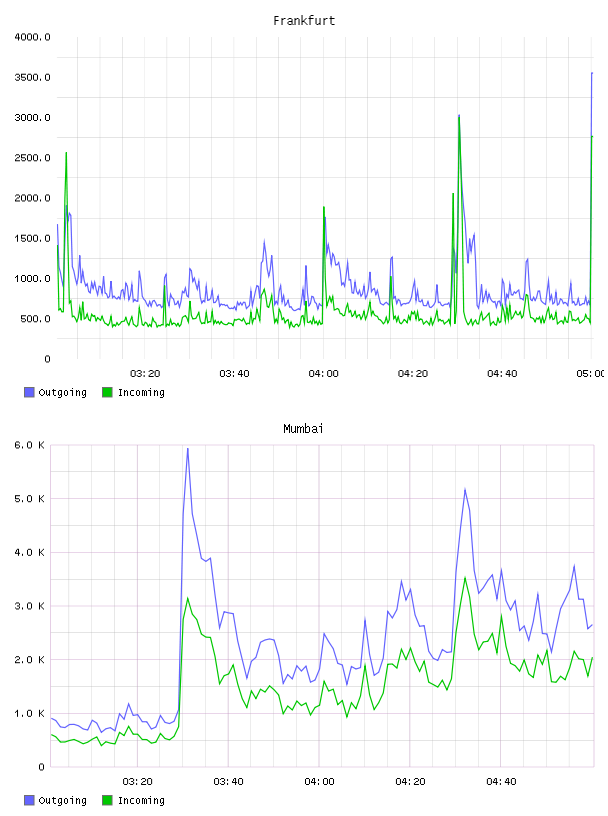Click Mumbai's green Incoming legend swatch
This screenshot has width=608, height=816.
click(107, 800)
